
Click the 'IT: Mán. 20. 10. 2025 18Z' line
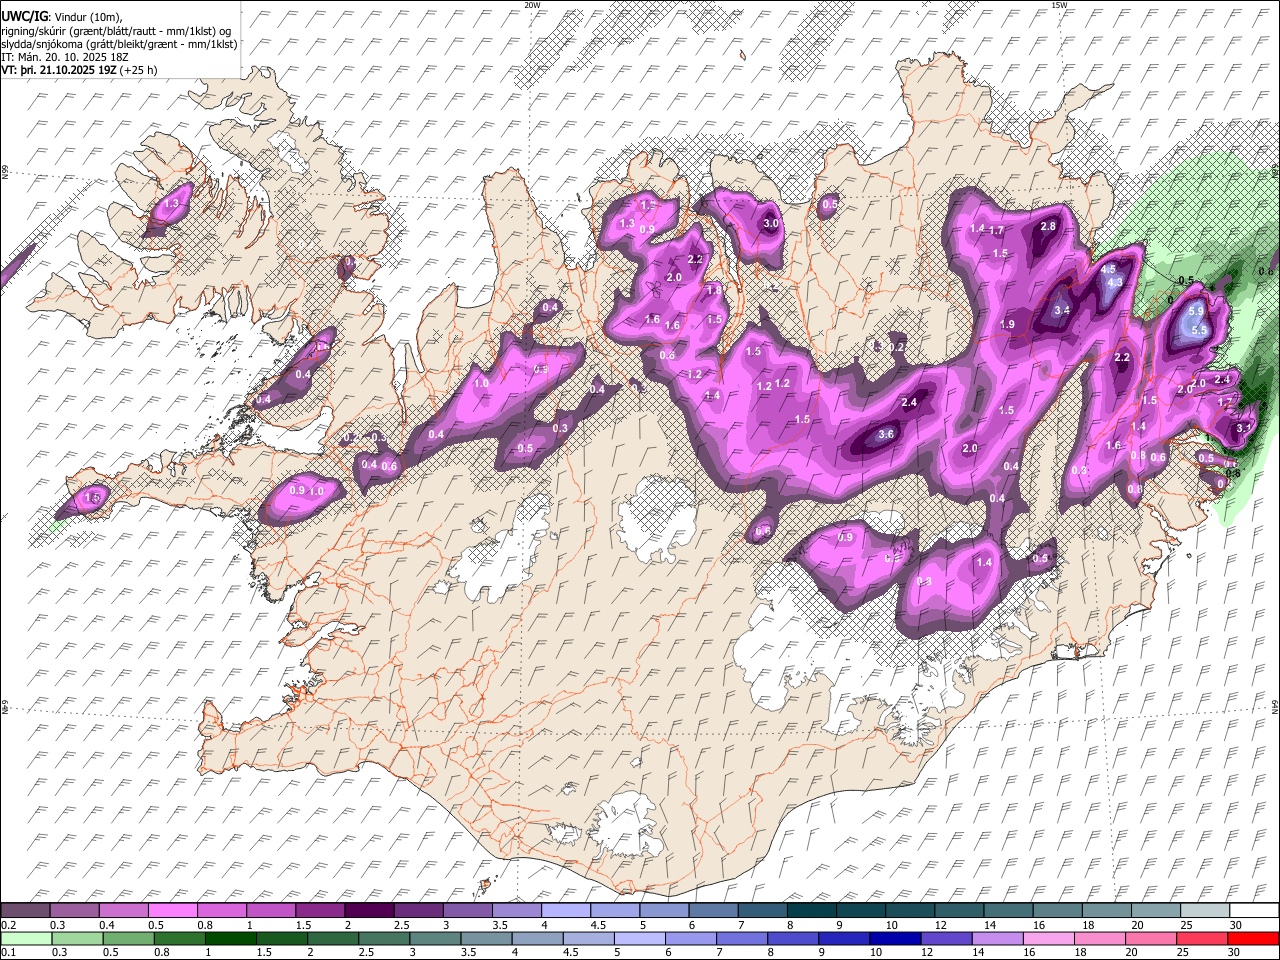click(x=65, y=57)
